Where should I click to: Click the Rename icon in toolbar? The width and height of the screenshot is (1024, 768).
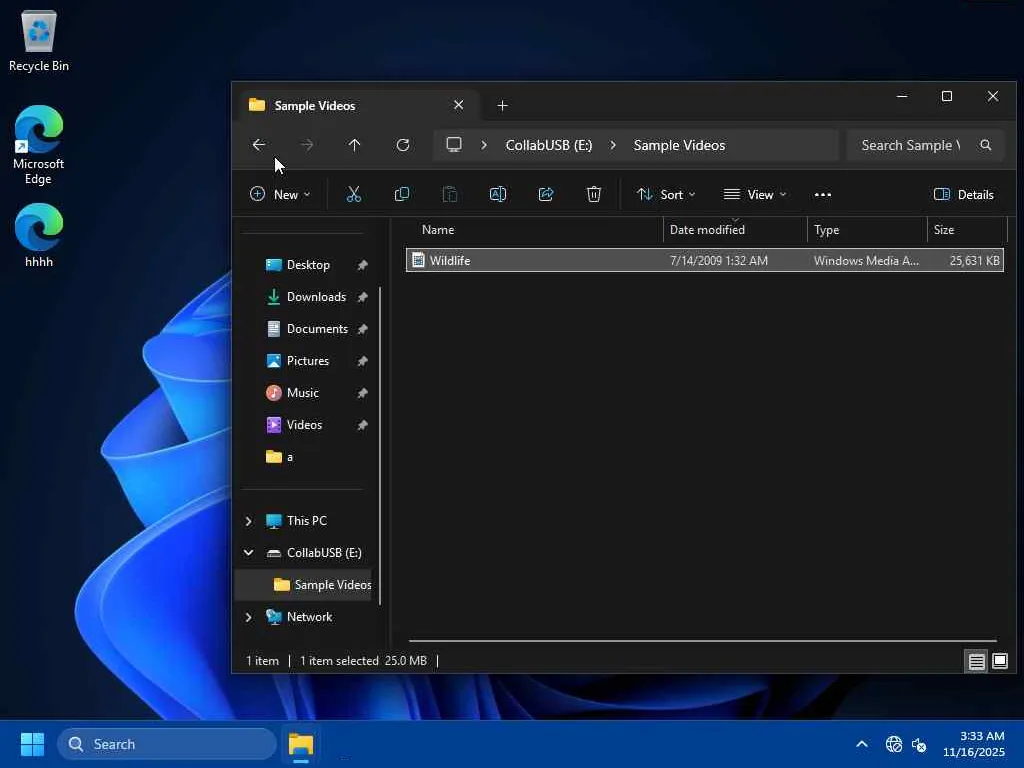pyautogui.click(x=498, y=194)
